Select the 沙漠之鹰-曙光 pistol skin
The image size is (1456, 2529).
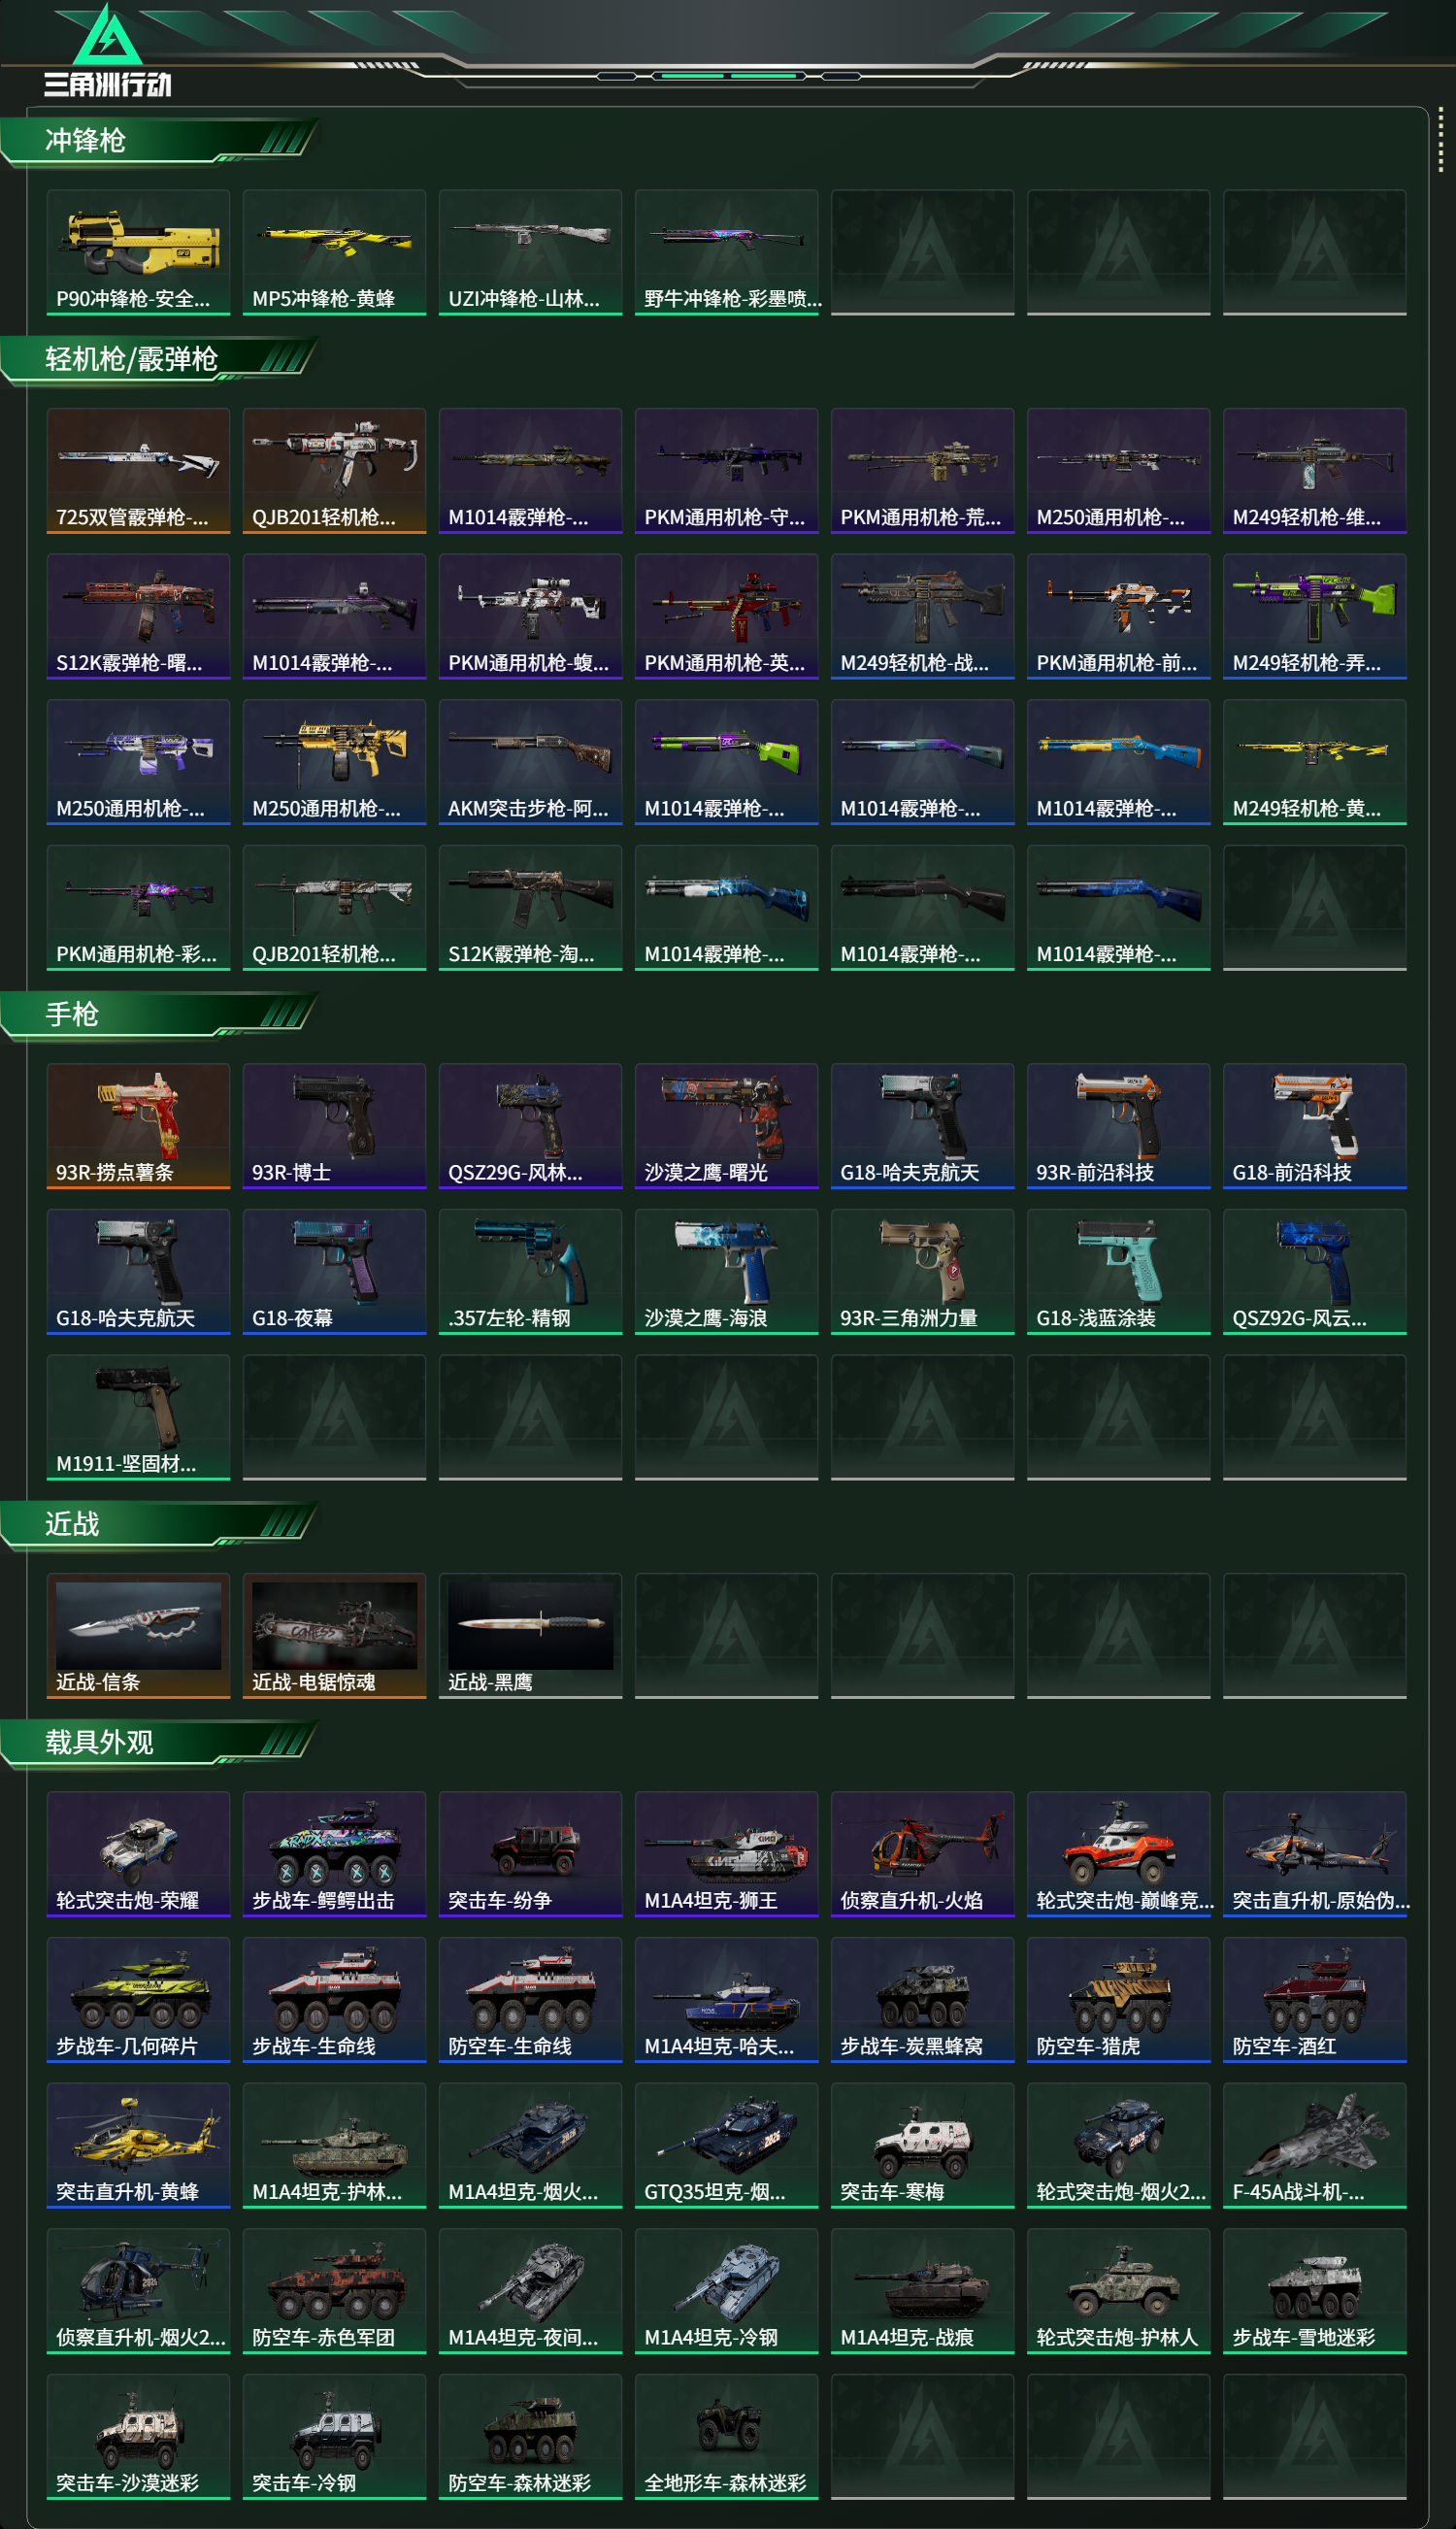tap(726, 1126)
